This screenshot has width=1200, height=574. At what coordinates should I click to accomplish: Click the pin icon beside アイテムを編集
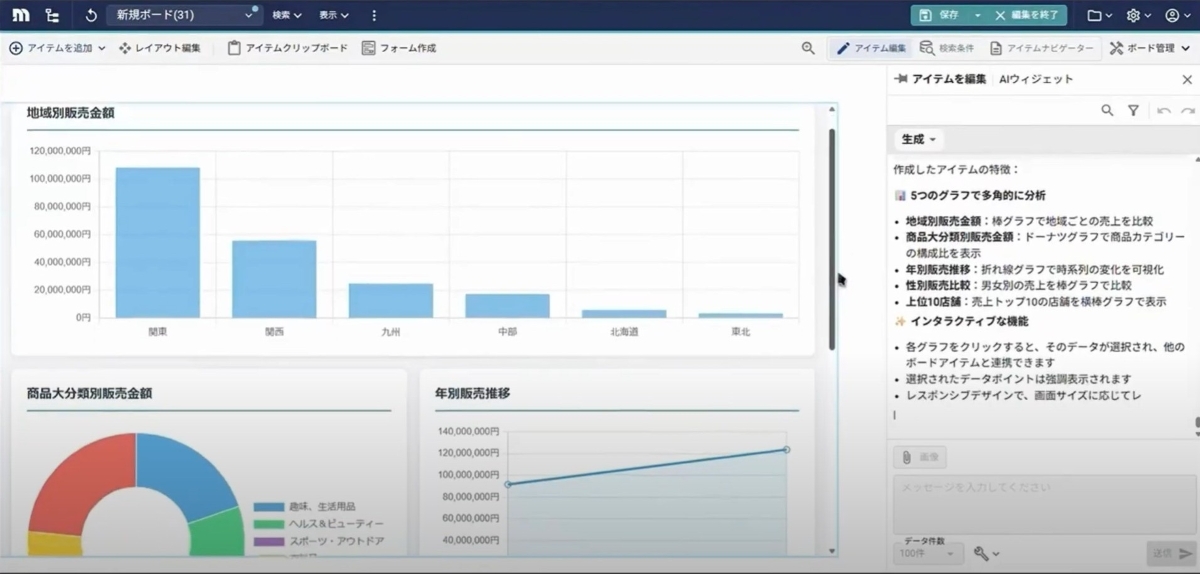point(902,79)
